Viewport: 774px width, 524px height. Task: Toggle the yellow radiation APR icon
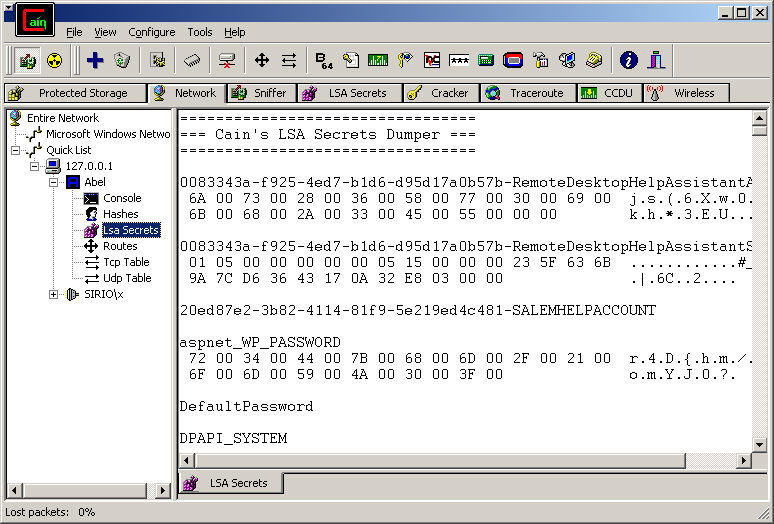pos(54,61)
